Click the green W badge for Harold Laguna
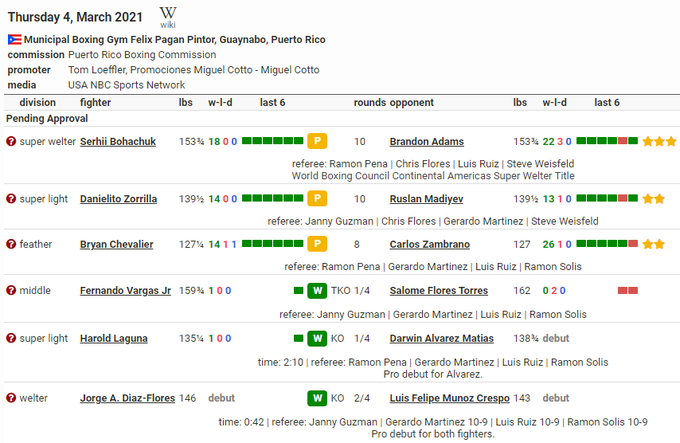The image size is (680, 443). pos(317,339)
